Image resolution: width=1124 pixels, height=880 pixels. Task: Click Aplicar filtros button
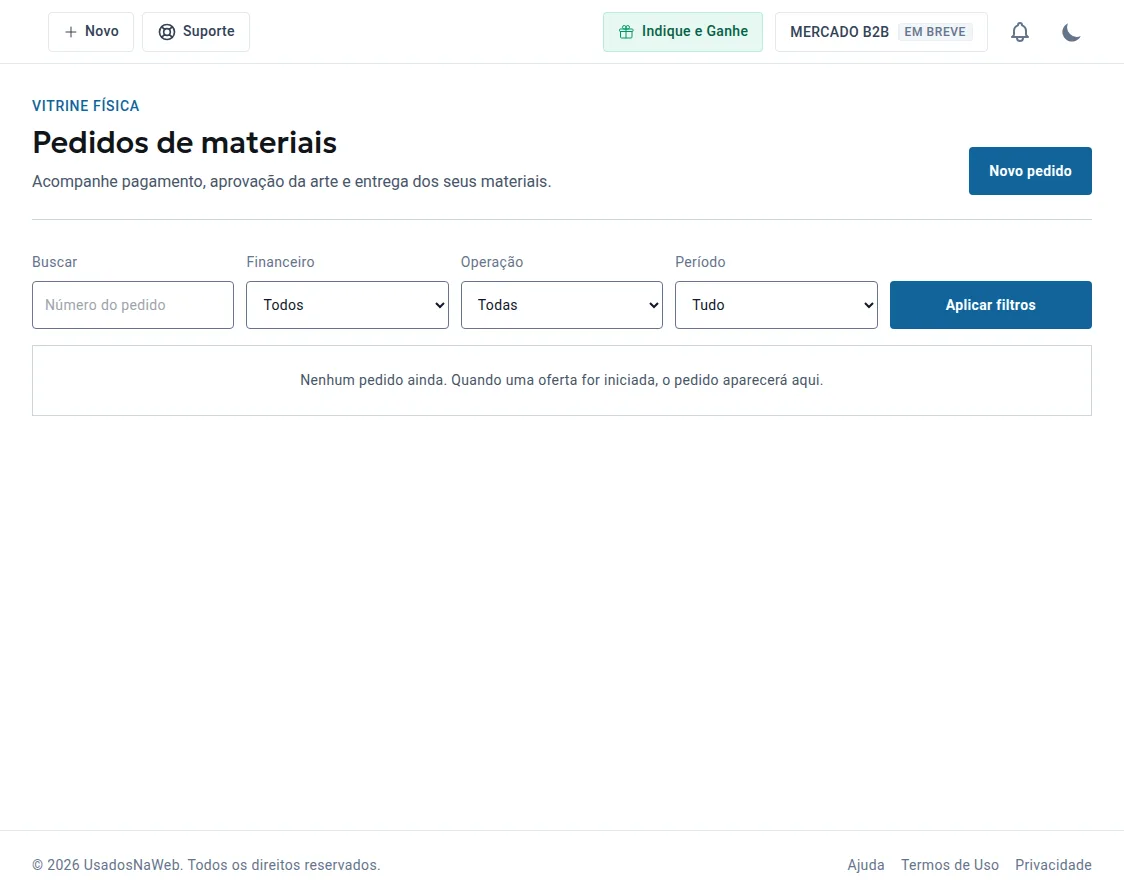pyautogui.click(x=991, y=305)
